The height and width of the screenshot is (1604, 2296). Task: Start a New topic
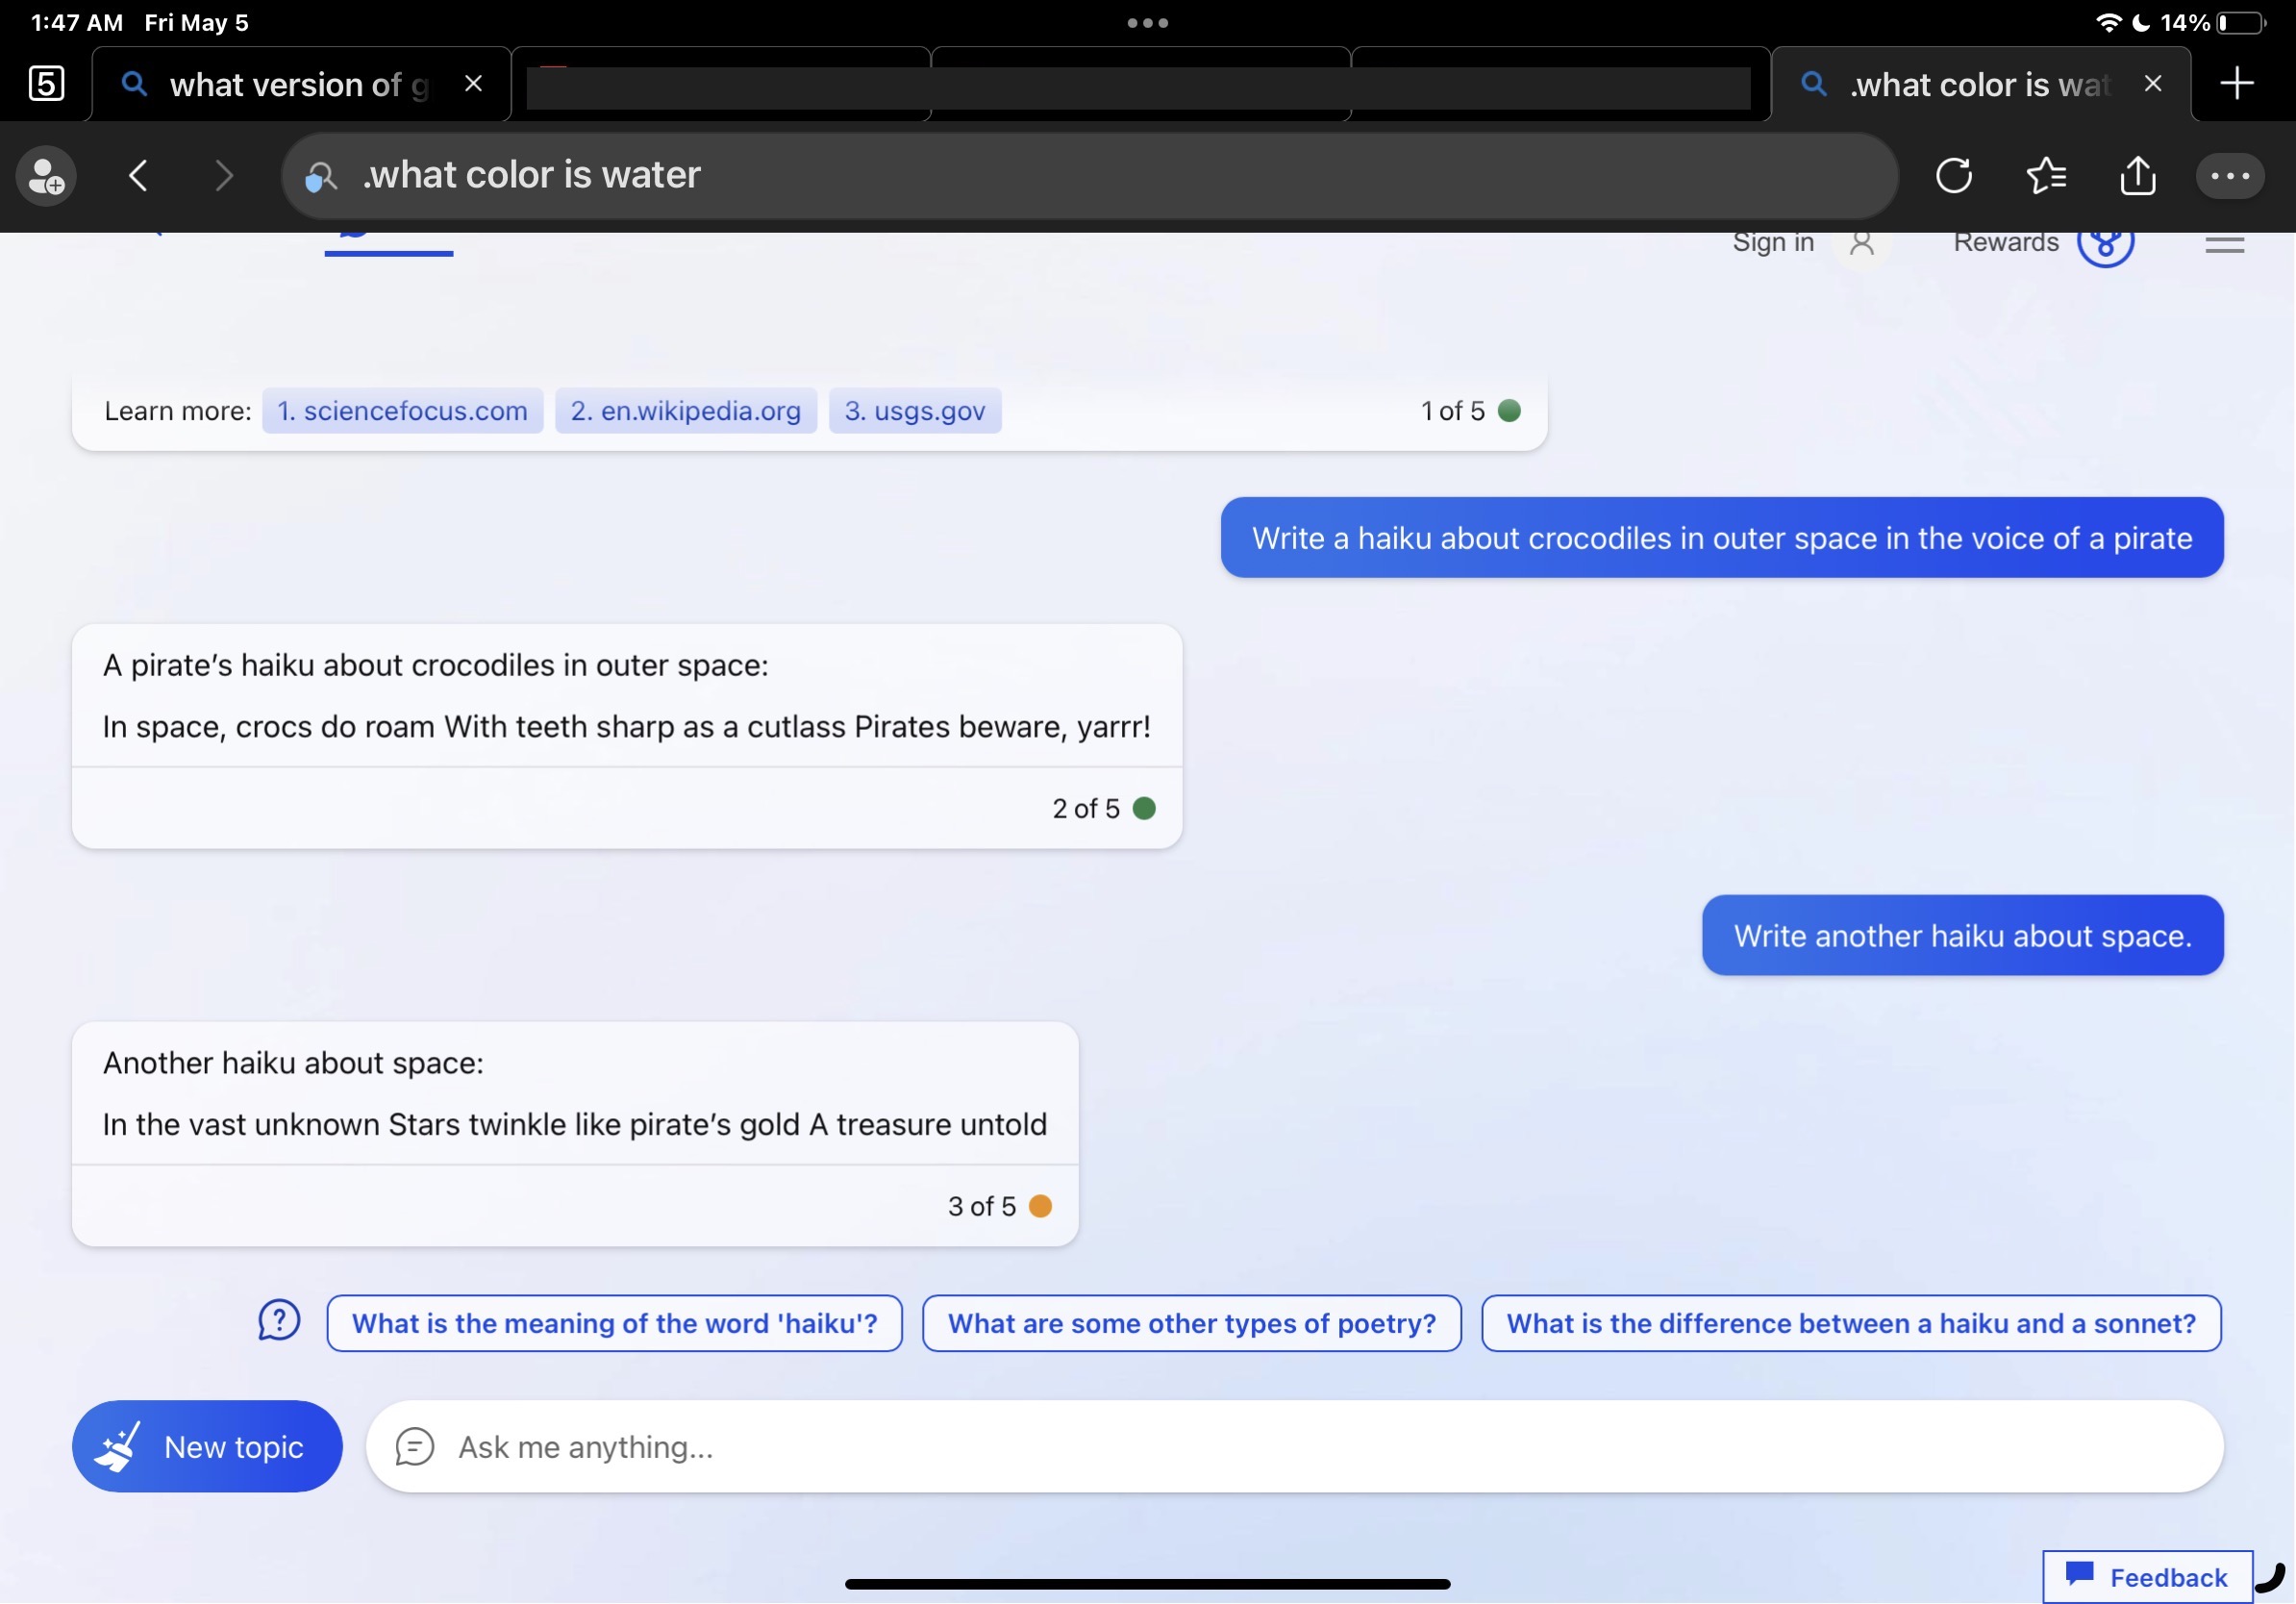point(205,1446)
